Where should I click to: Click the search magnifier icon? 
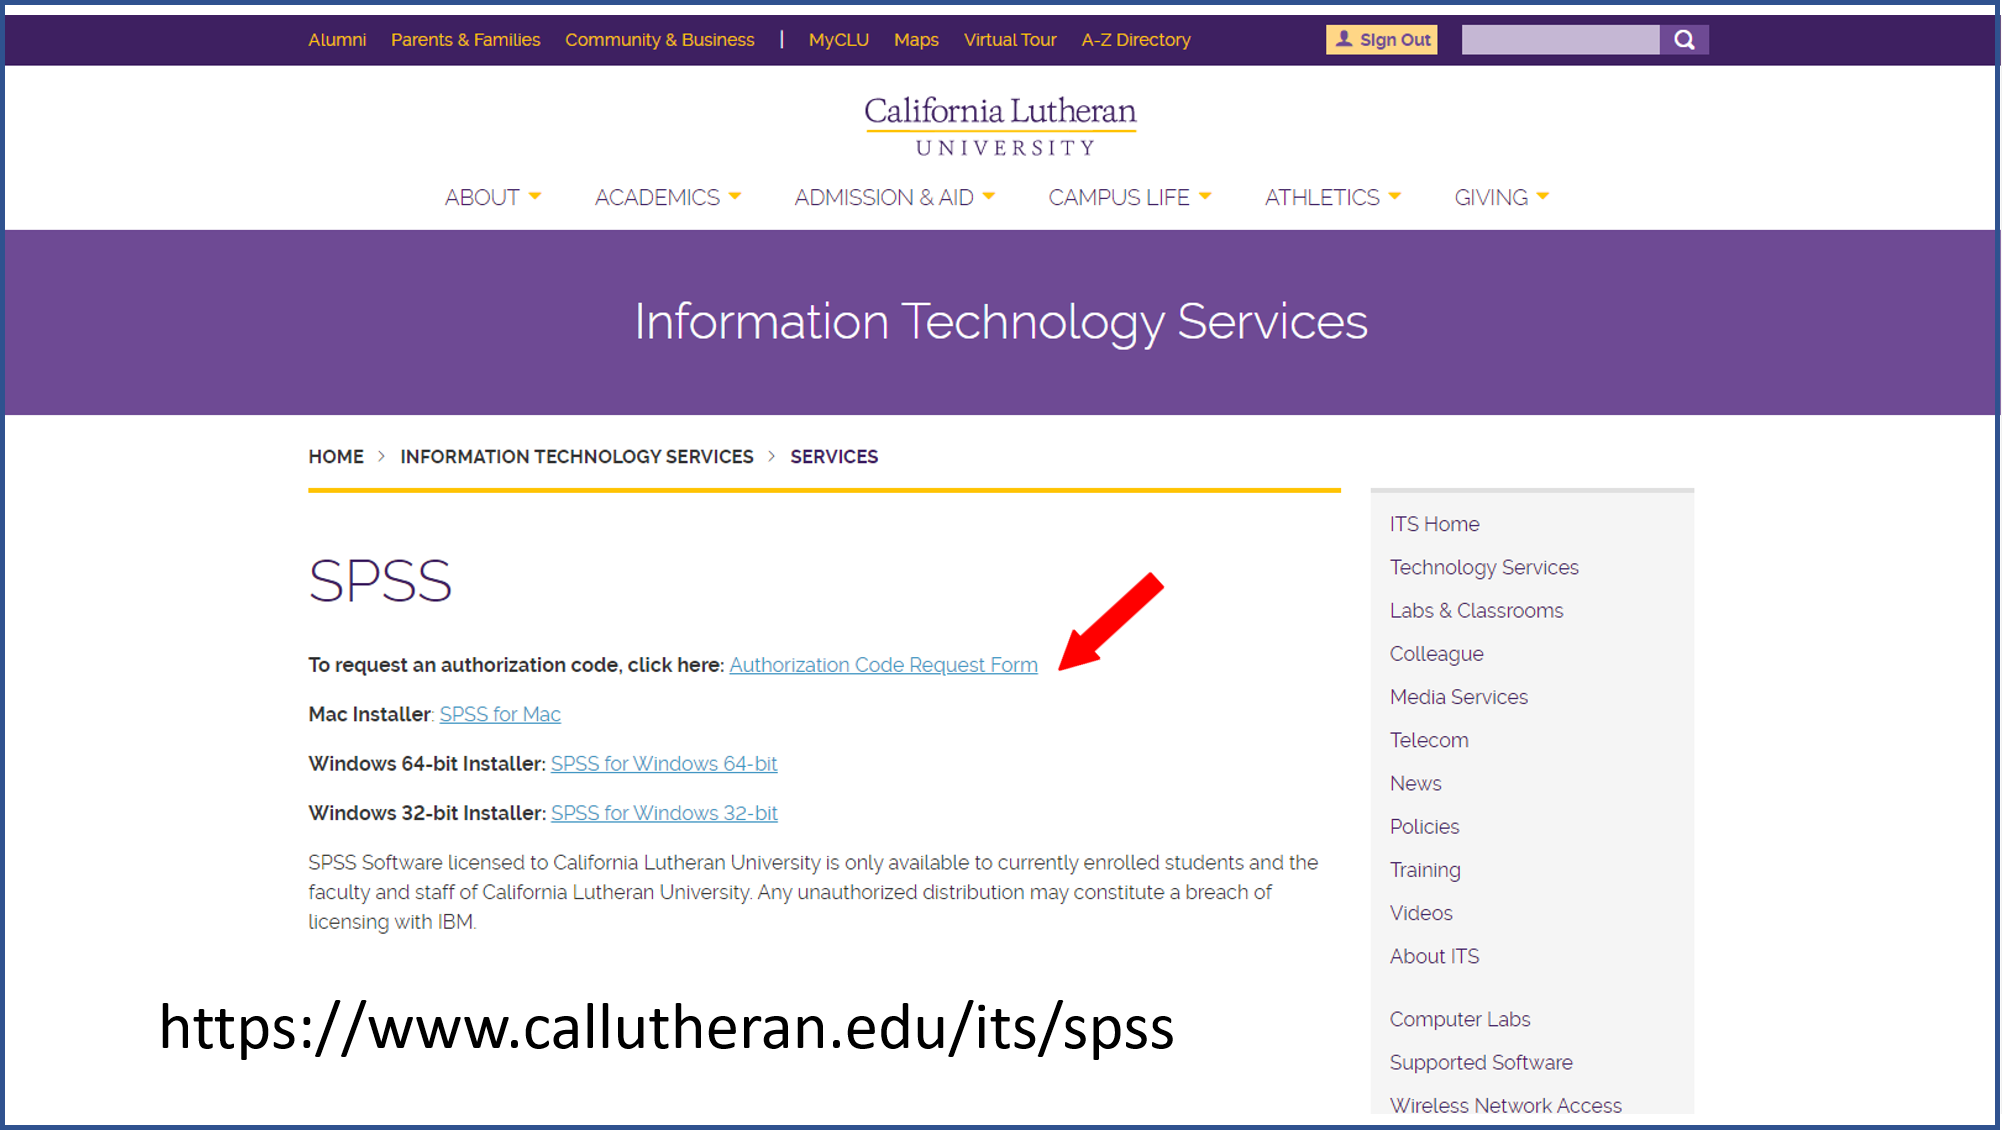pyautogui.click(x=1684, y=40)
